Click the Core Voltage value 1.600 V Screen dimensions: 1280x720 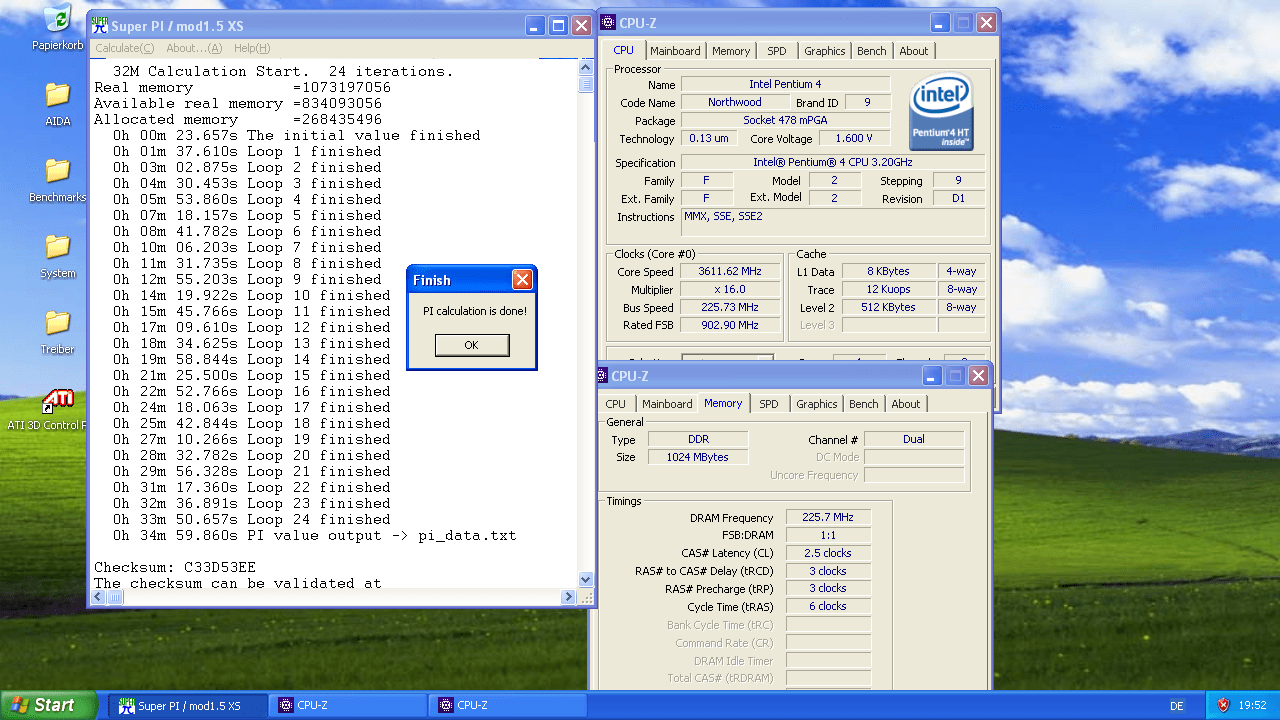click(854, 139)
